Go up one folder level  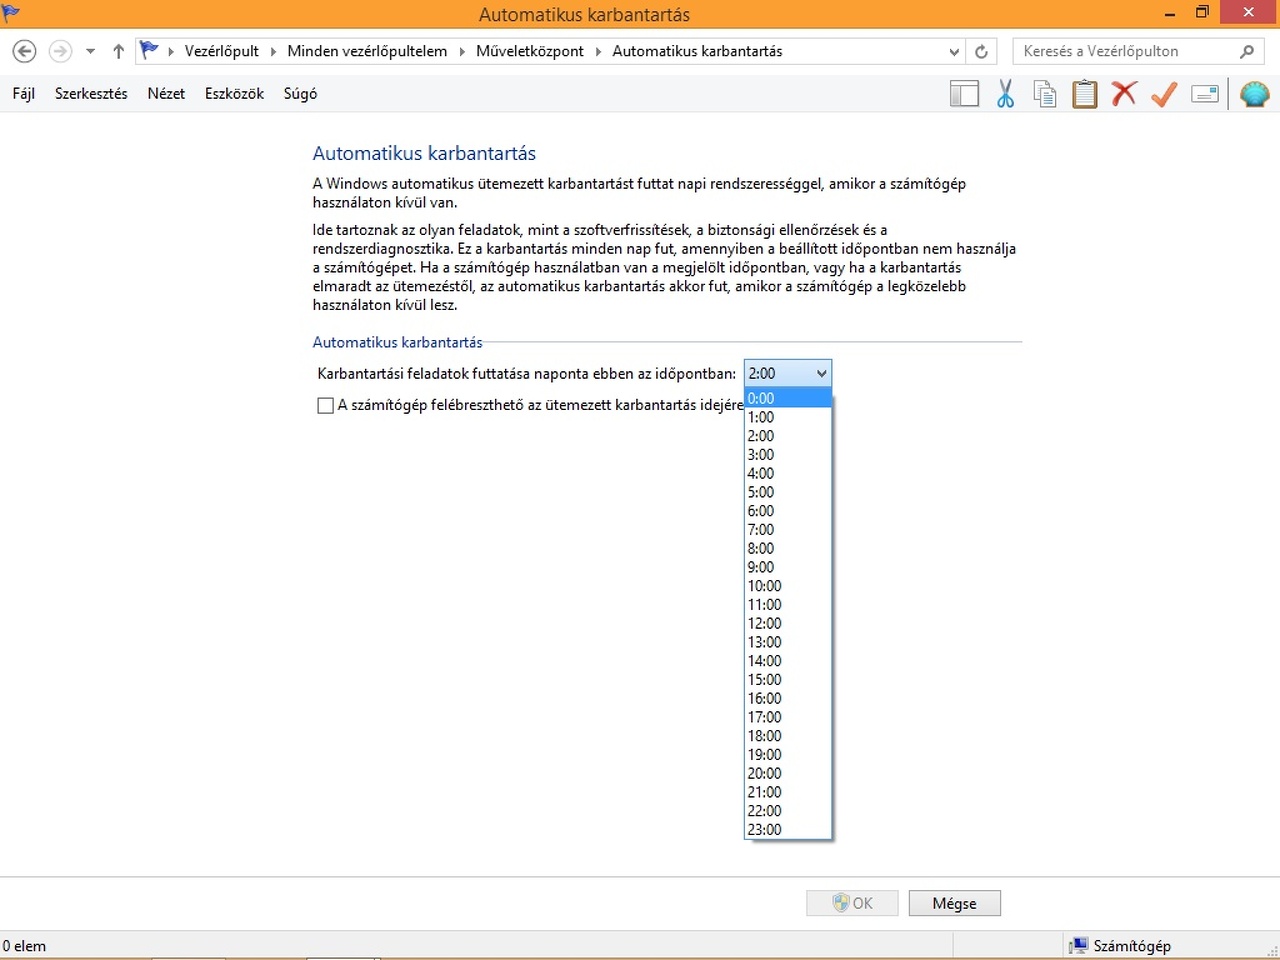pos(118,51)
